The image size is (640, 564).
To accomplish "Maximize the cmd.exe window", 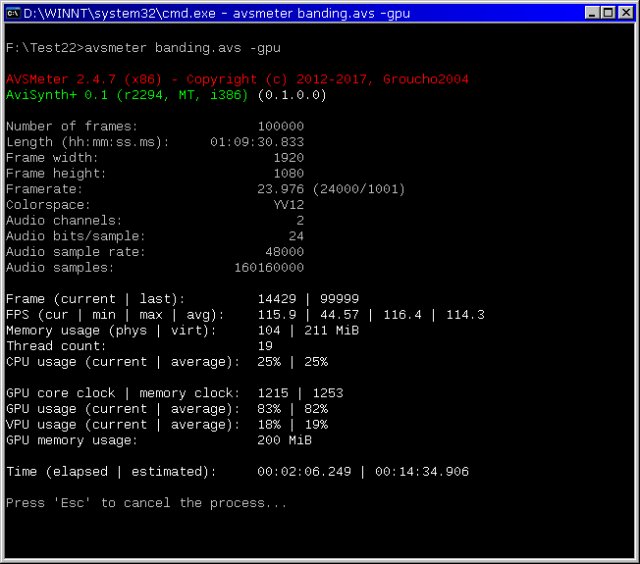I will pos(608,13).
